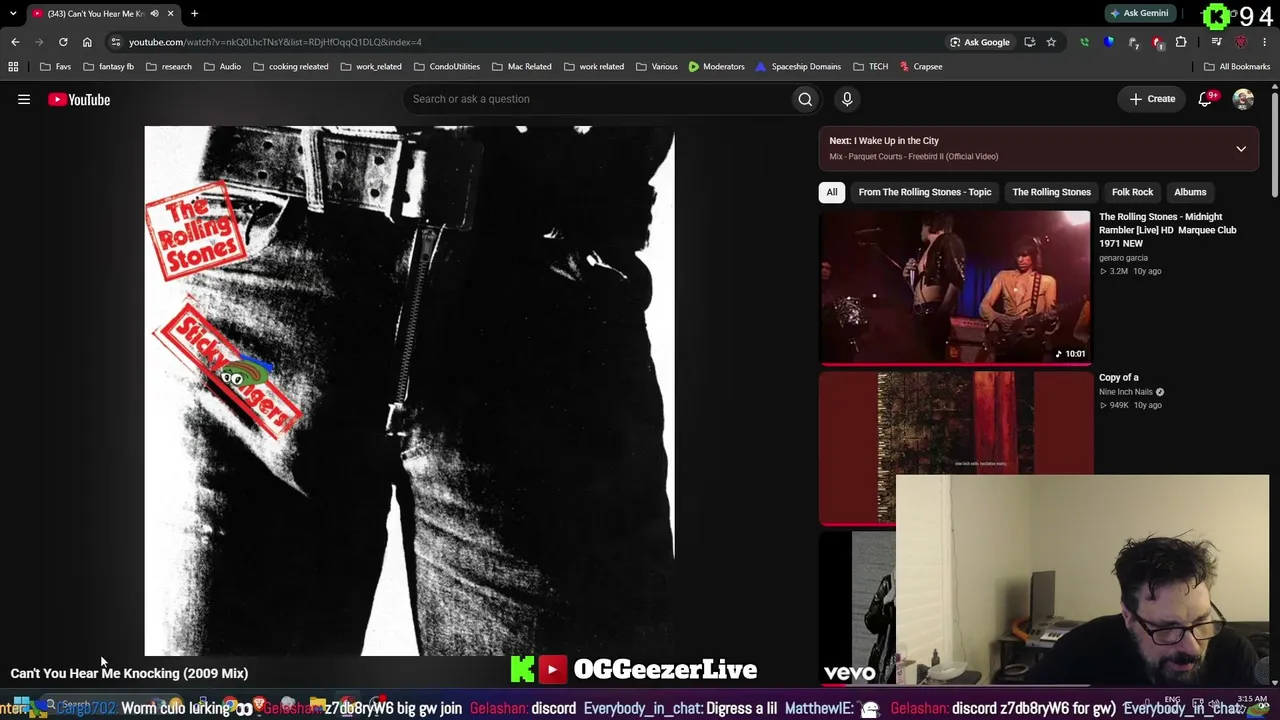
Task: Reload the current page
Action: 63,42
